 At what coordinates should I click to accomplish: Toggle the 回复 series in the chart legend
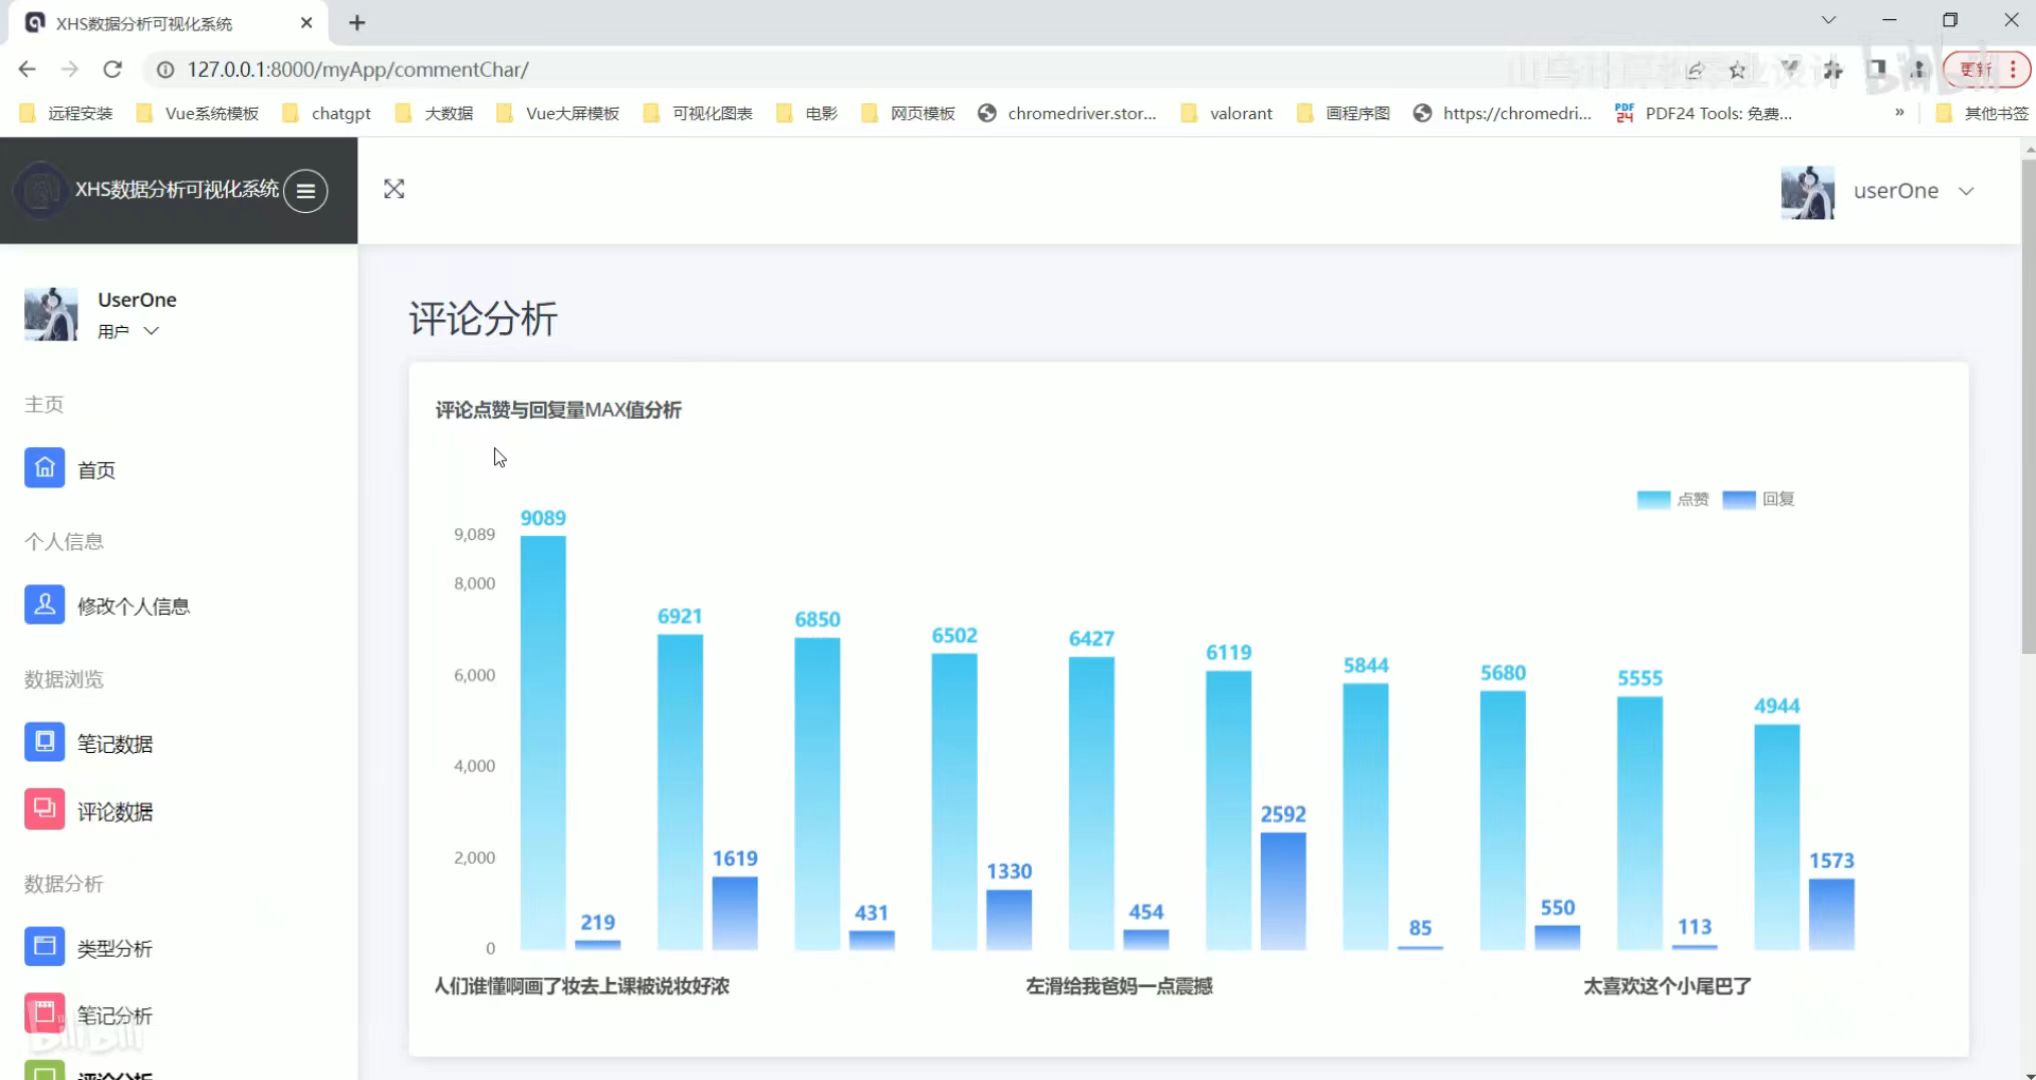tap(1758, 499)
